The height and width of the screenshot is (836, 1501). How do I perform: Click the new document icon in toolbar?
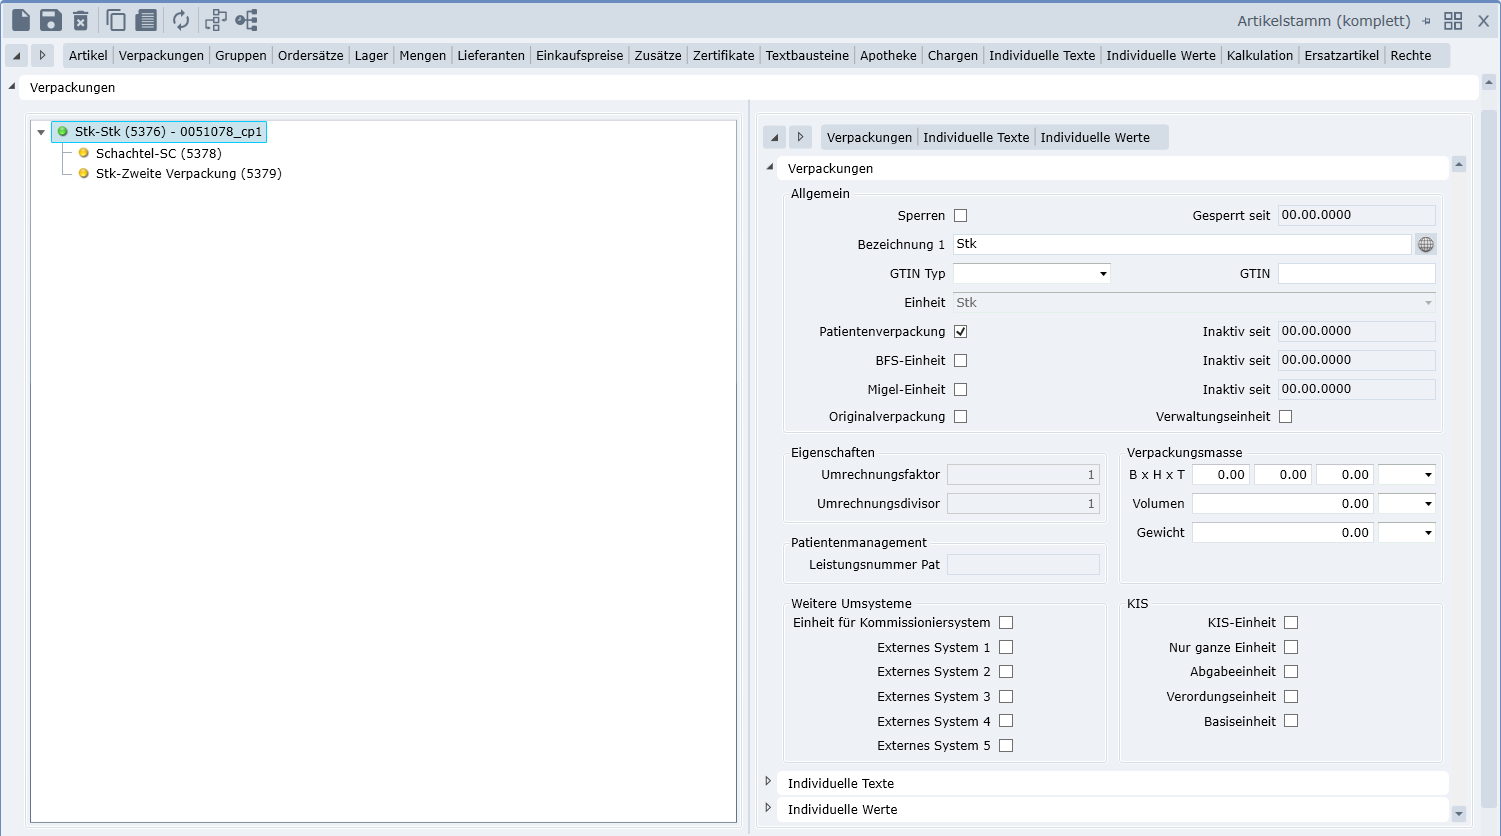tap(21, 20)
